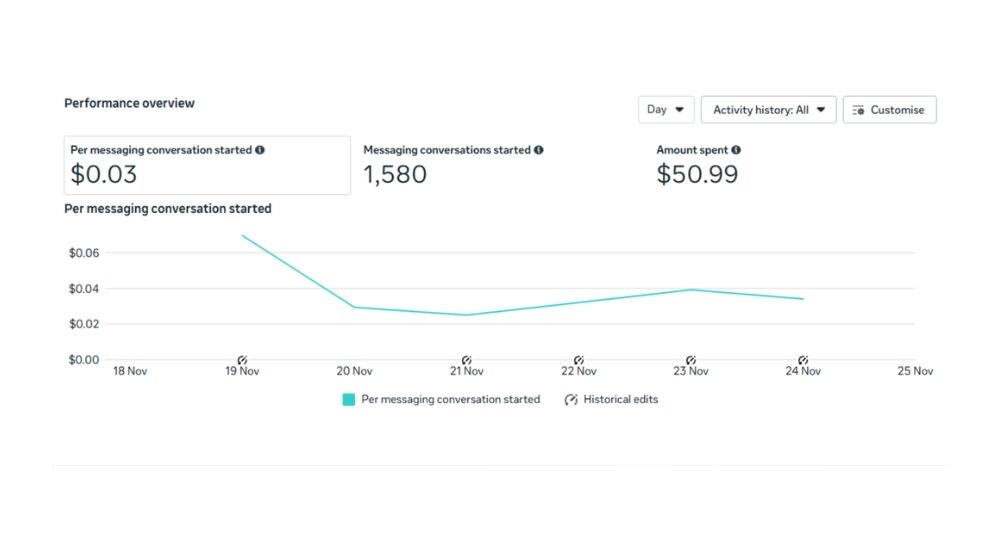Viewport: 1000px width, 550px height.
Task: Toggle Per messaging conversation started legend label
Action: [450, 399]
